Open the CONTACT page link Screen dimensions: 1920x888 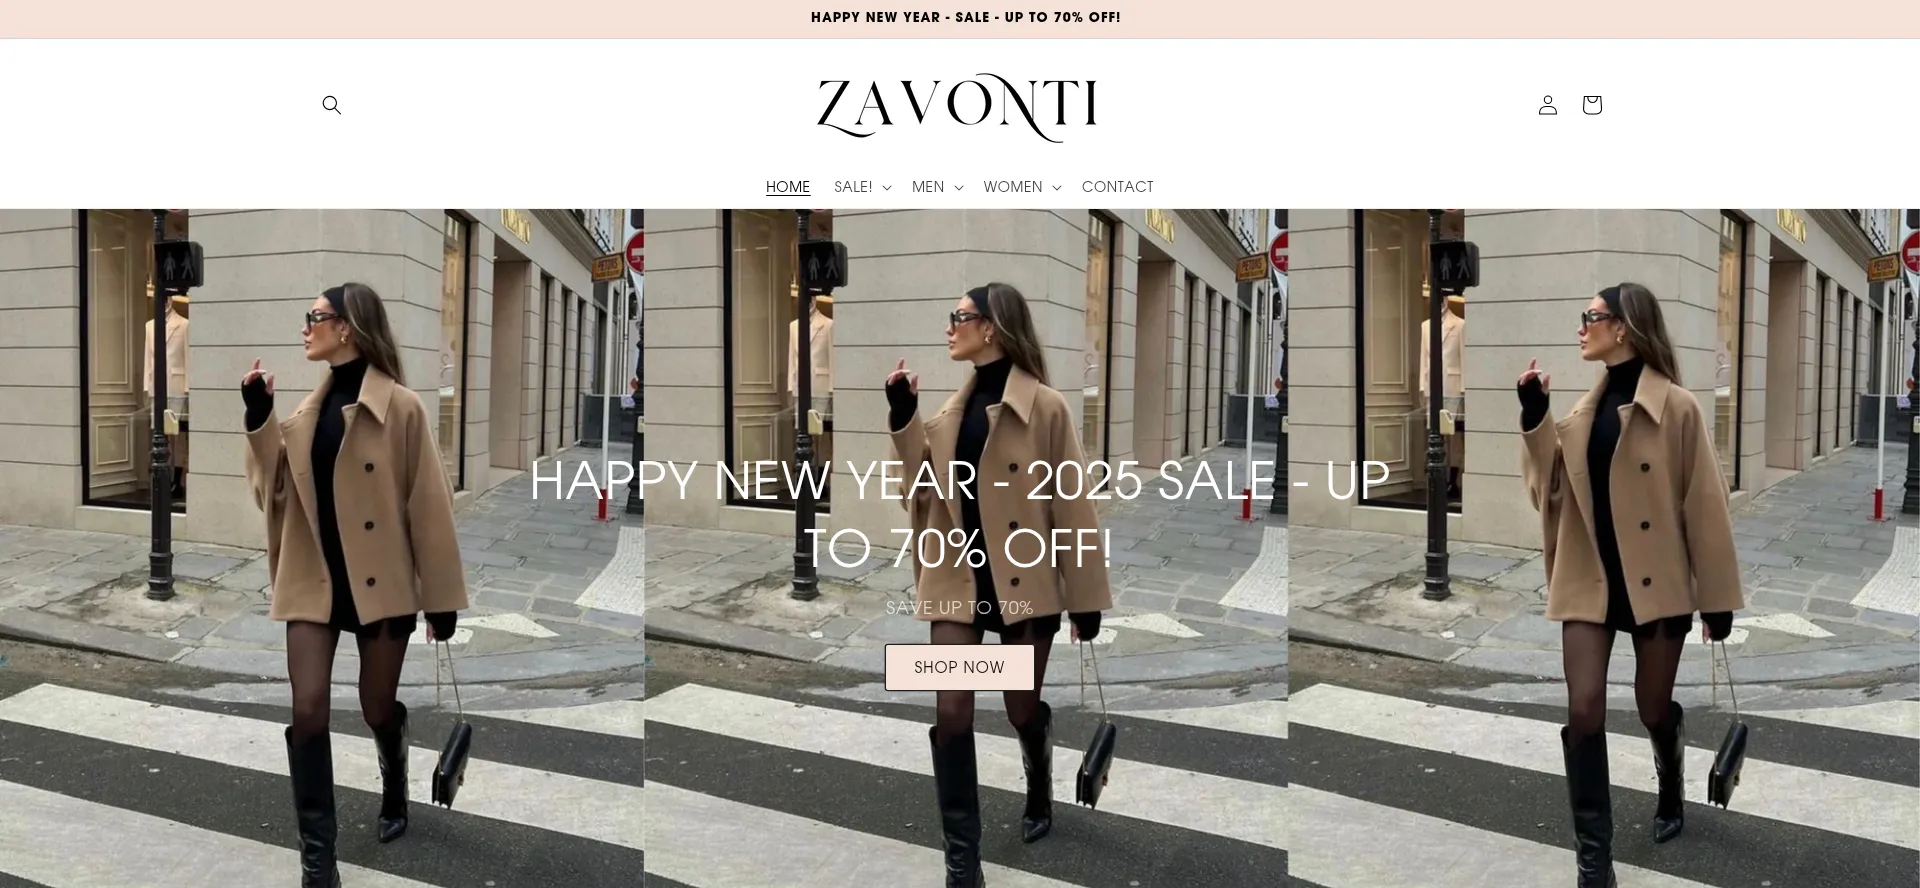pos(1117,187)
